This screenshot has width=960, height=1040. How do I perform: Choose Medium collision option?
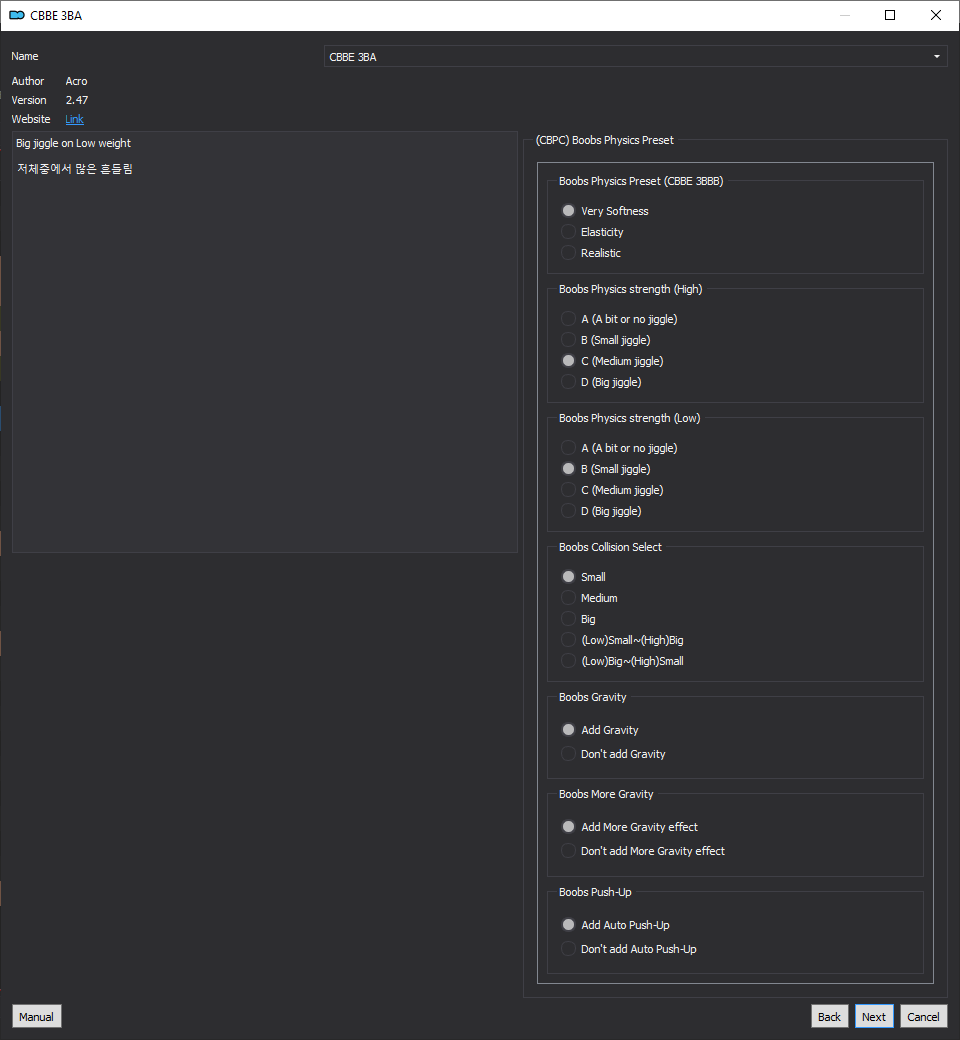[x=589, y=598]
